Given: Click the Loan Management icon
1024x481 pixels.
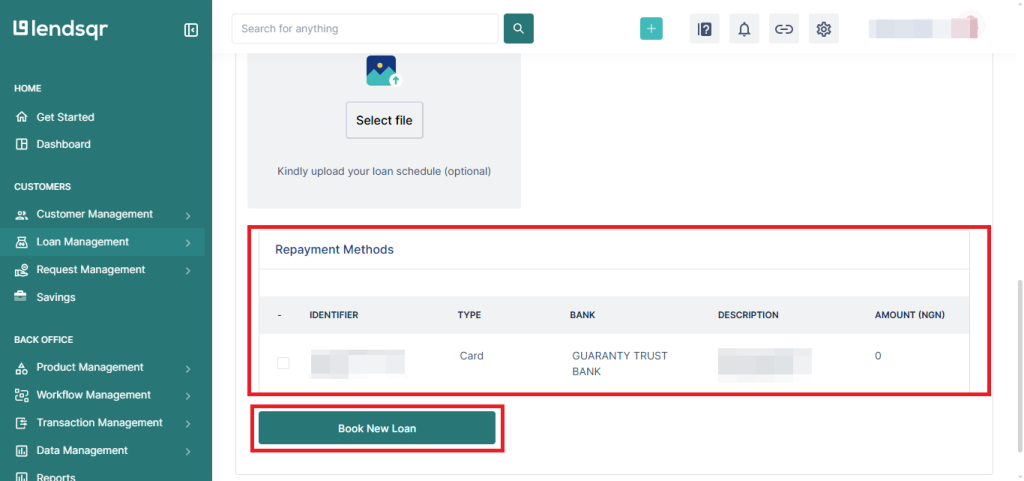Looking at the screenshot, I should [x=22, y=242].
